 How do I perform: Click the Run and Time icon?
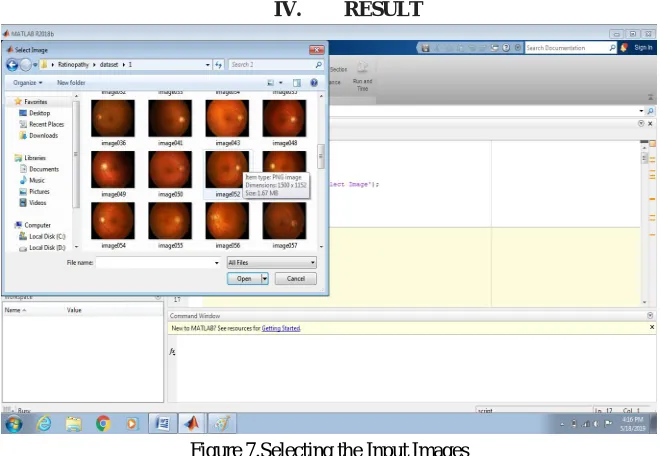tap(362, 67)
